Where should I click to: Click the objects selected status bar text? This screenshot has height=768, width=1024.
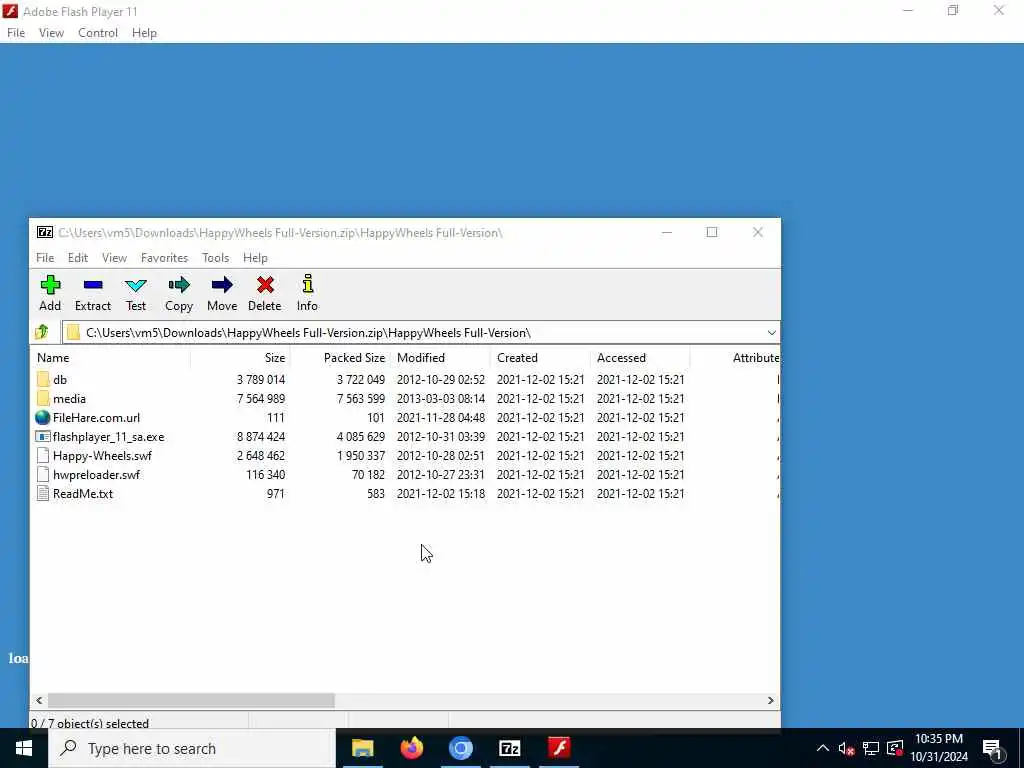click(90, 723)
